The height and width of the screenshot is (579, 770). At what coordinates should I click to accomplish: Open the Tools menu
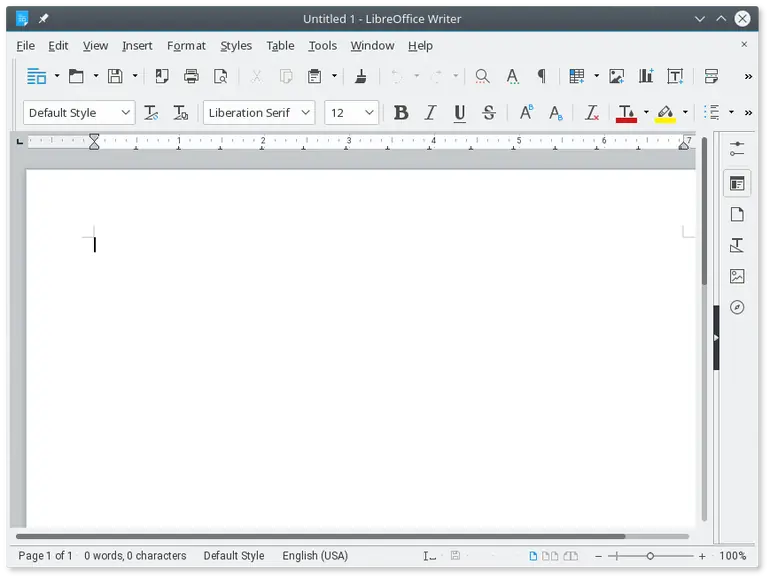[x=322, y=46]
